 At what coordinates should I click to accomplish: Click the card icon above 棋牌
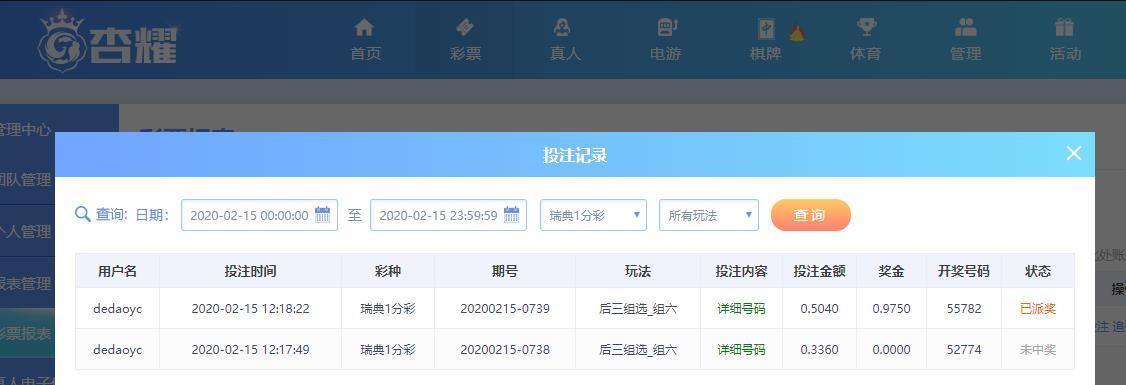[766, 29]
